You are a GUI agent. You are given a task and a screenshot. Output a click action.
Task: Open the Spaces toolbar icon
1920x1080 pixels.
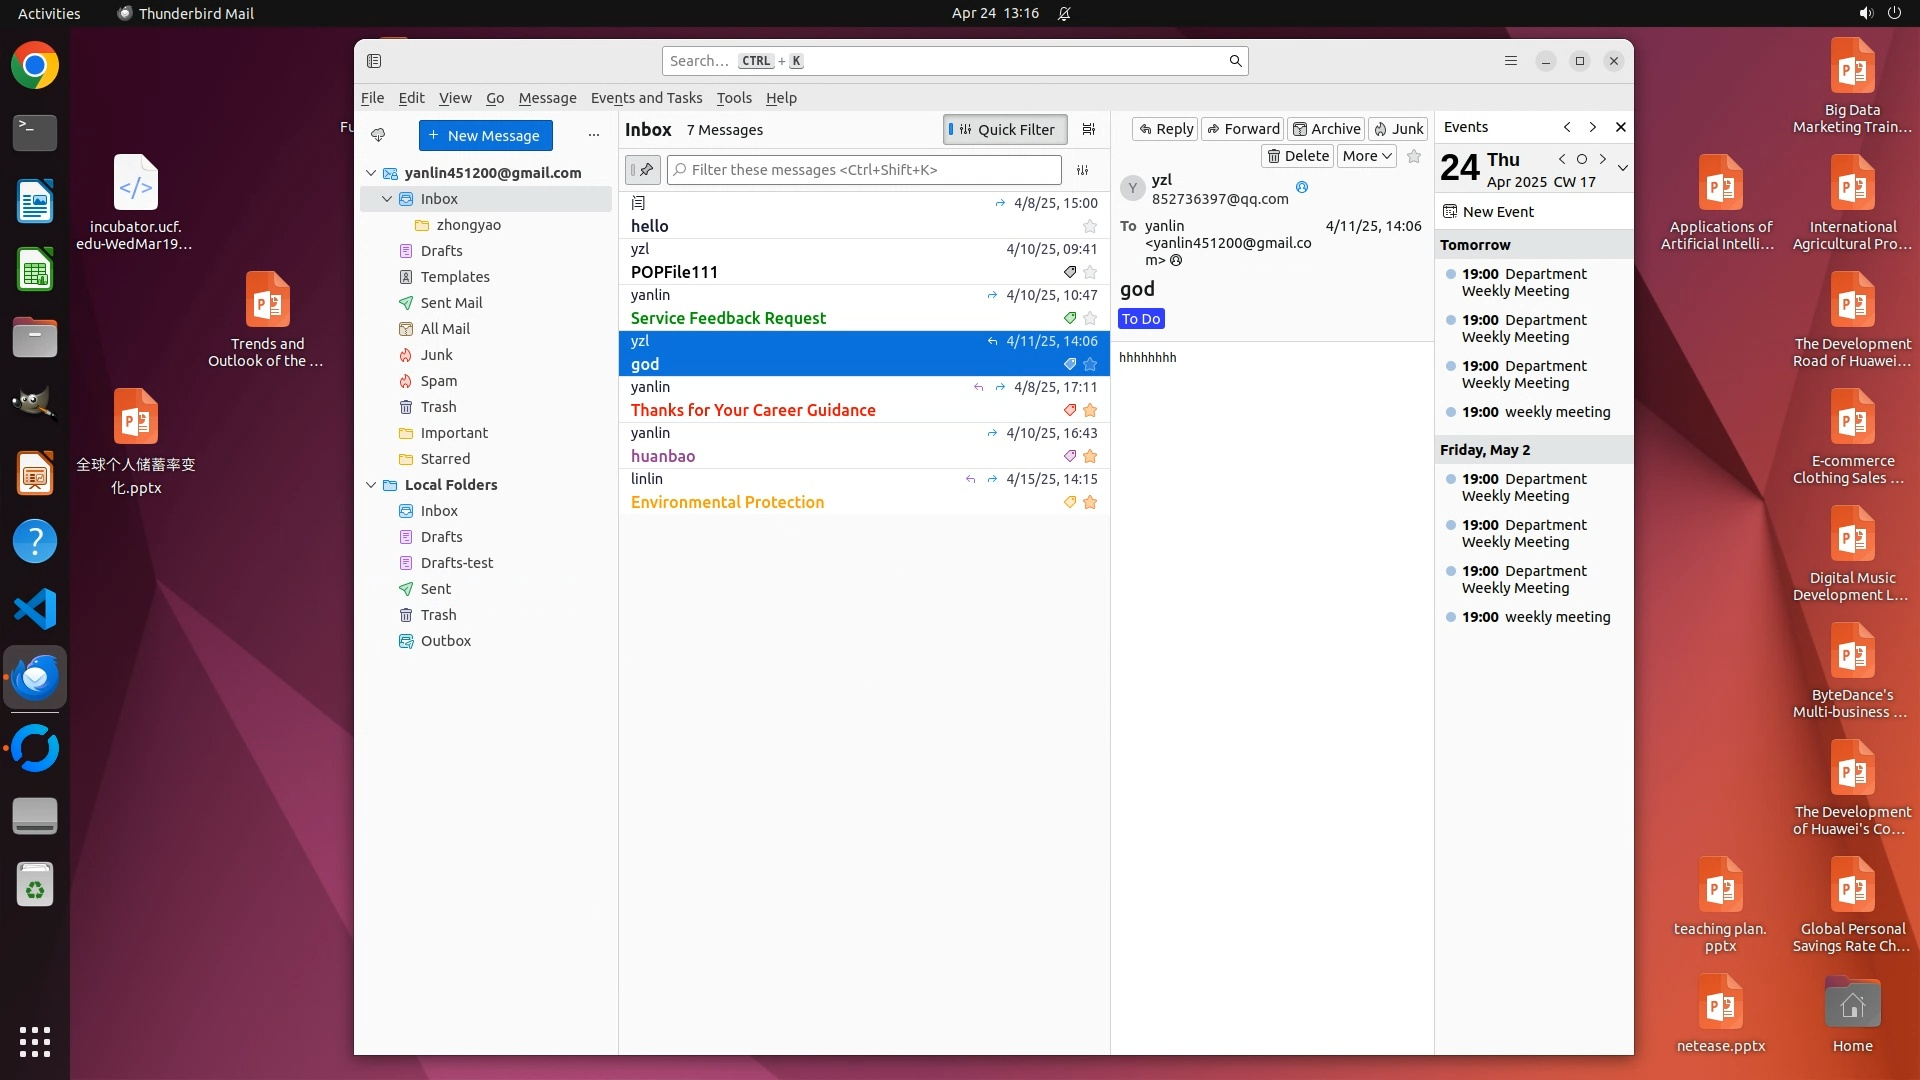pos(374,61)
